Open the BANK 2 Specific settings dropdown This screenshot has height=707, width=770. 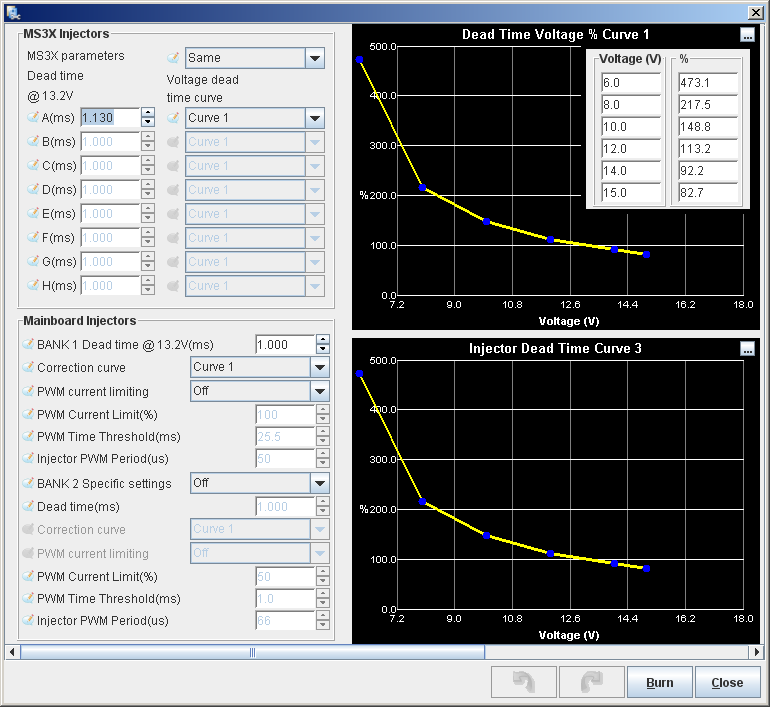(260, 483)
